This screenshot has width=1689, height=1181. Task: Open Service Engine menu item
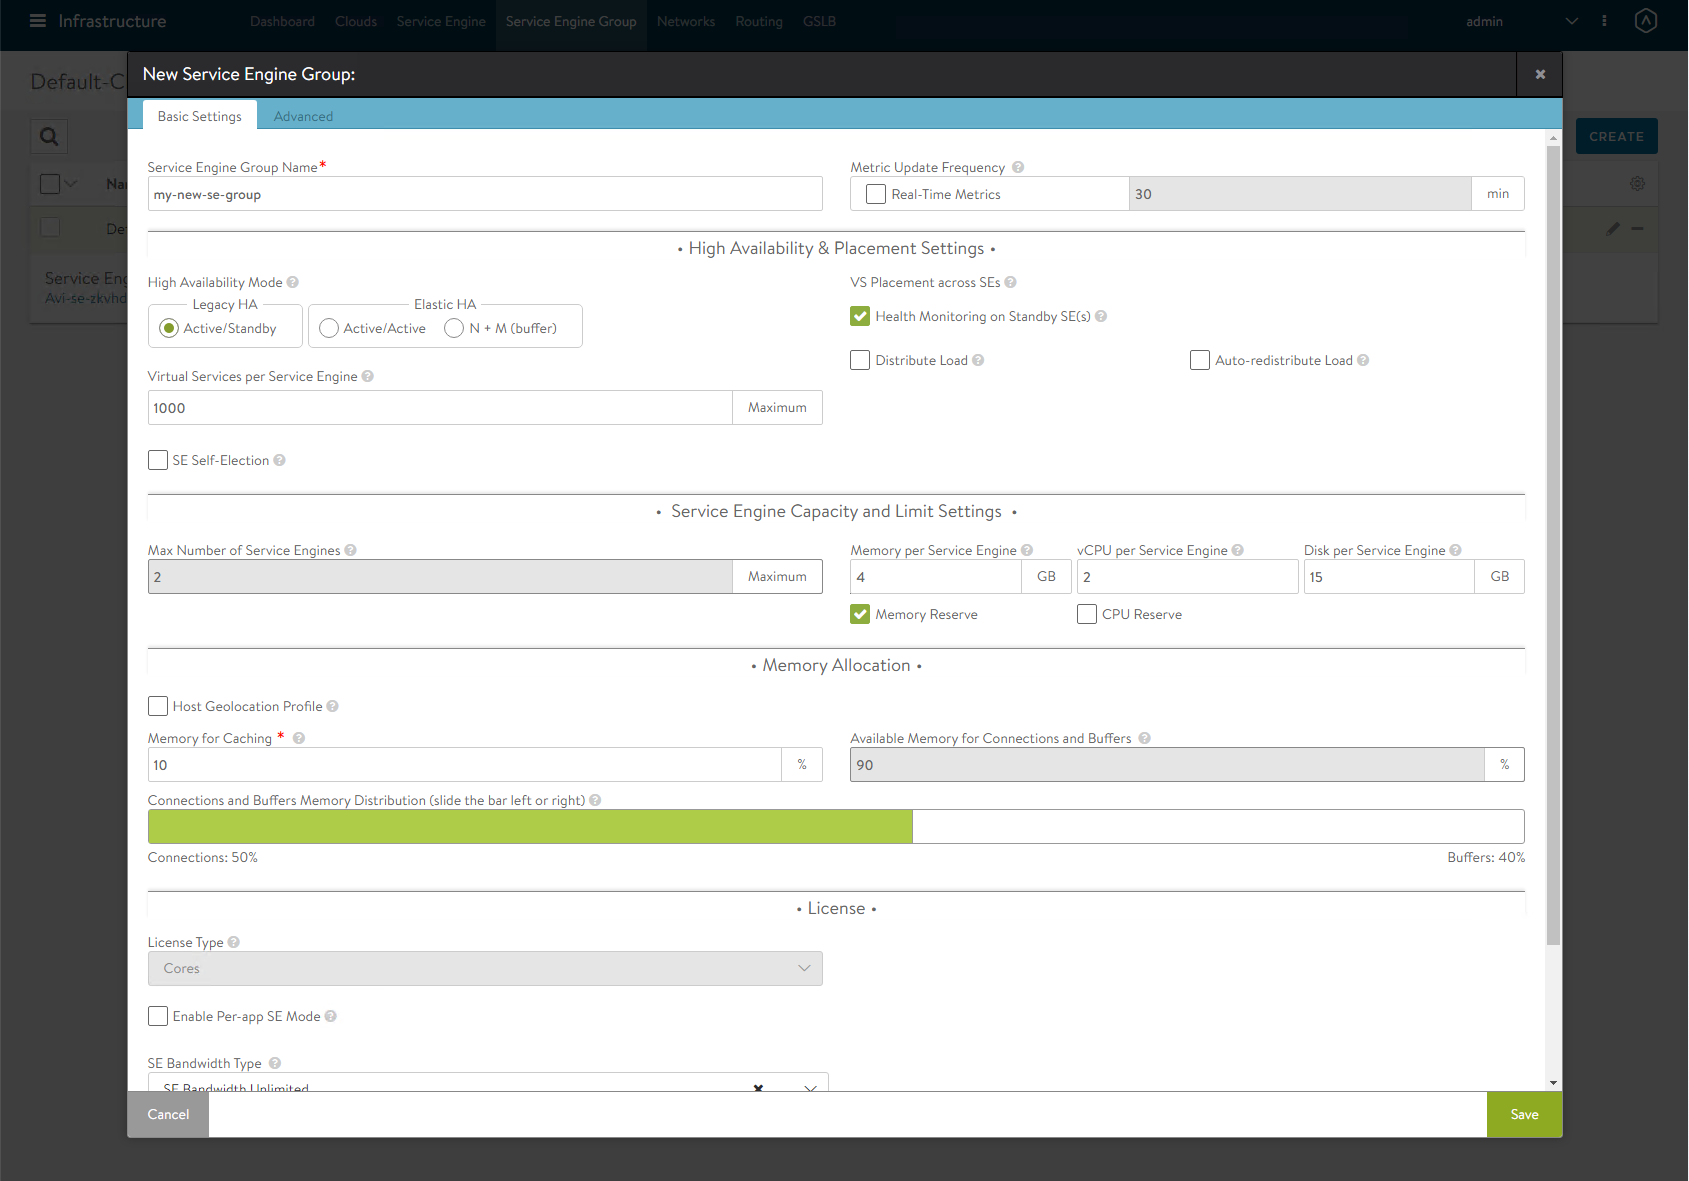coord(441,21)
